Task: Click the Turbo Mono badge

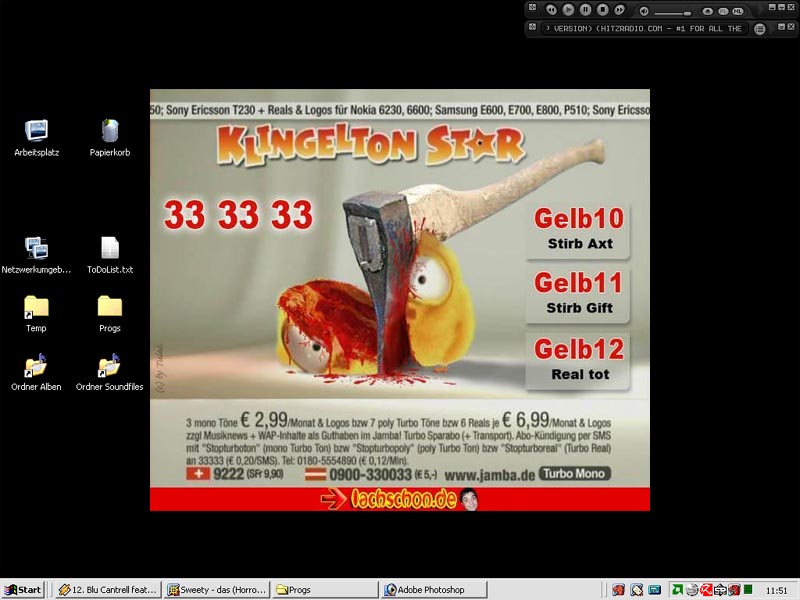Action: (574, 474)
